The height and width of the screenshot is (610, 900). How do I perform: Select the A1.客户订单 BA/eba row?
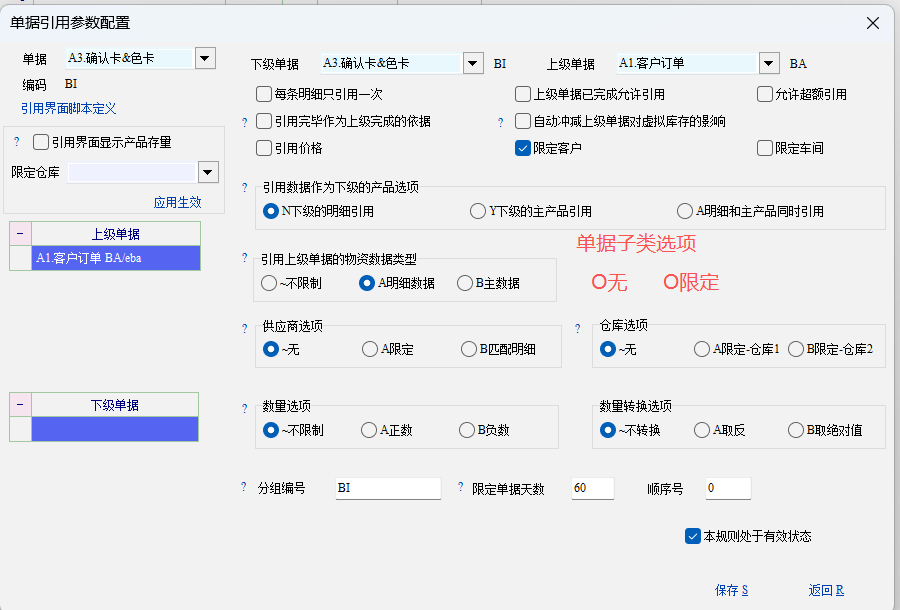click(115, 258)
